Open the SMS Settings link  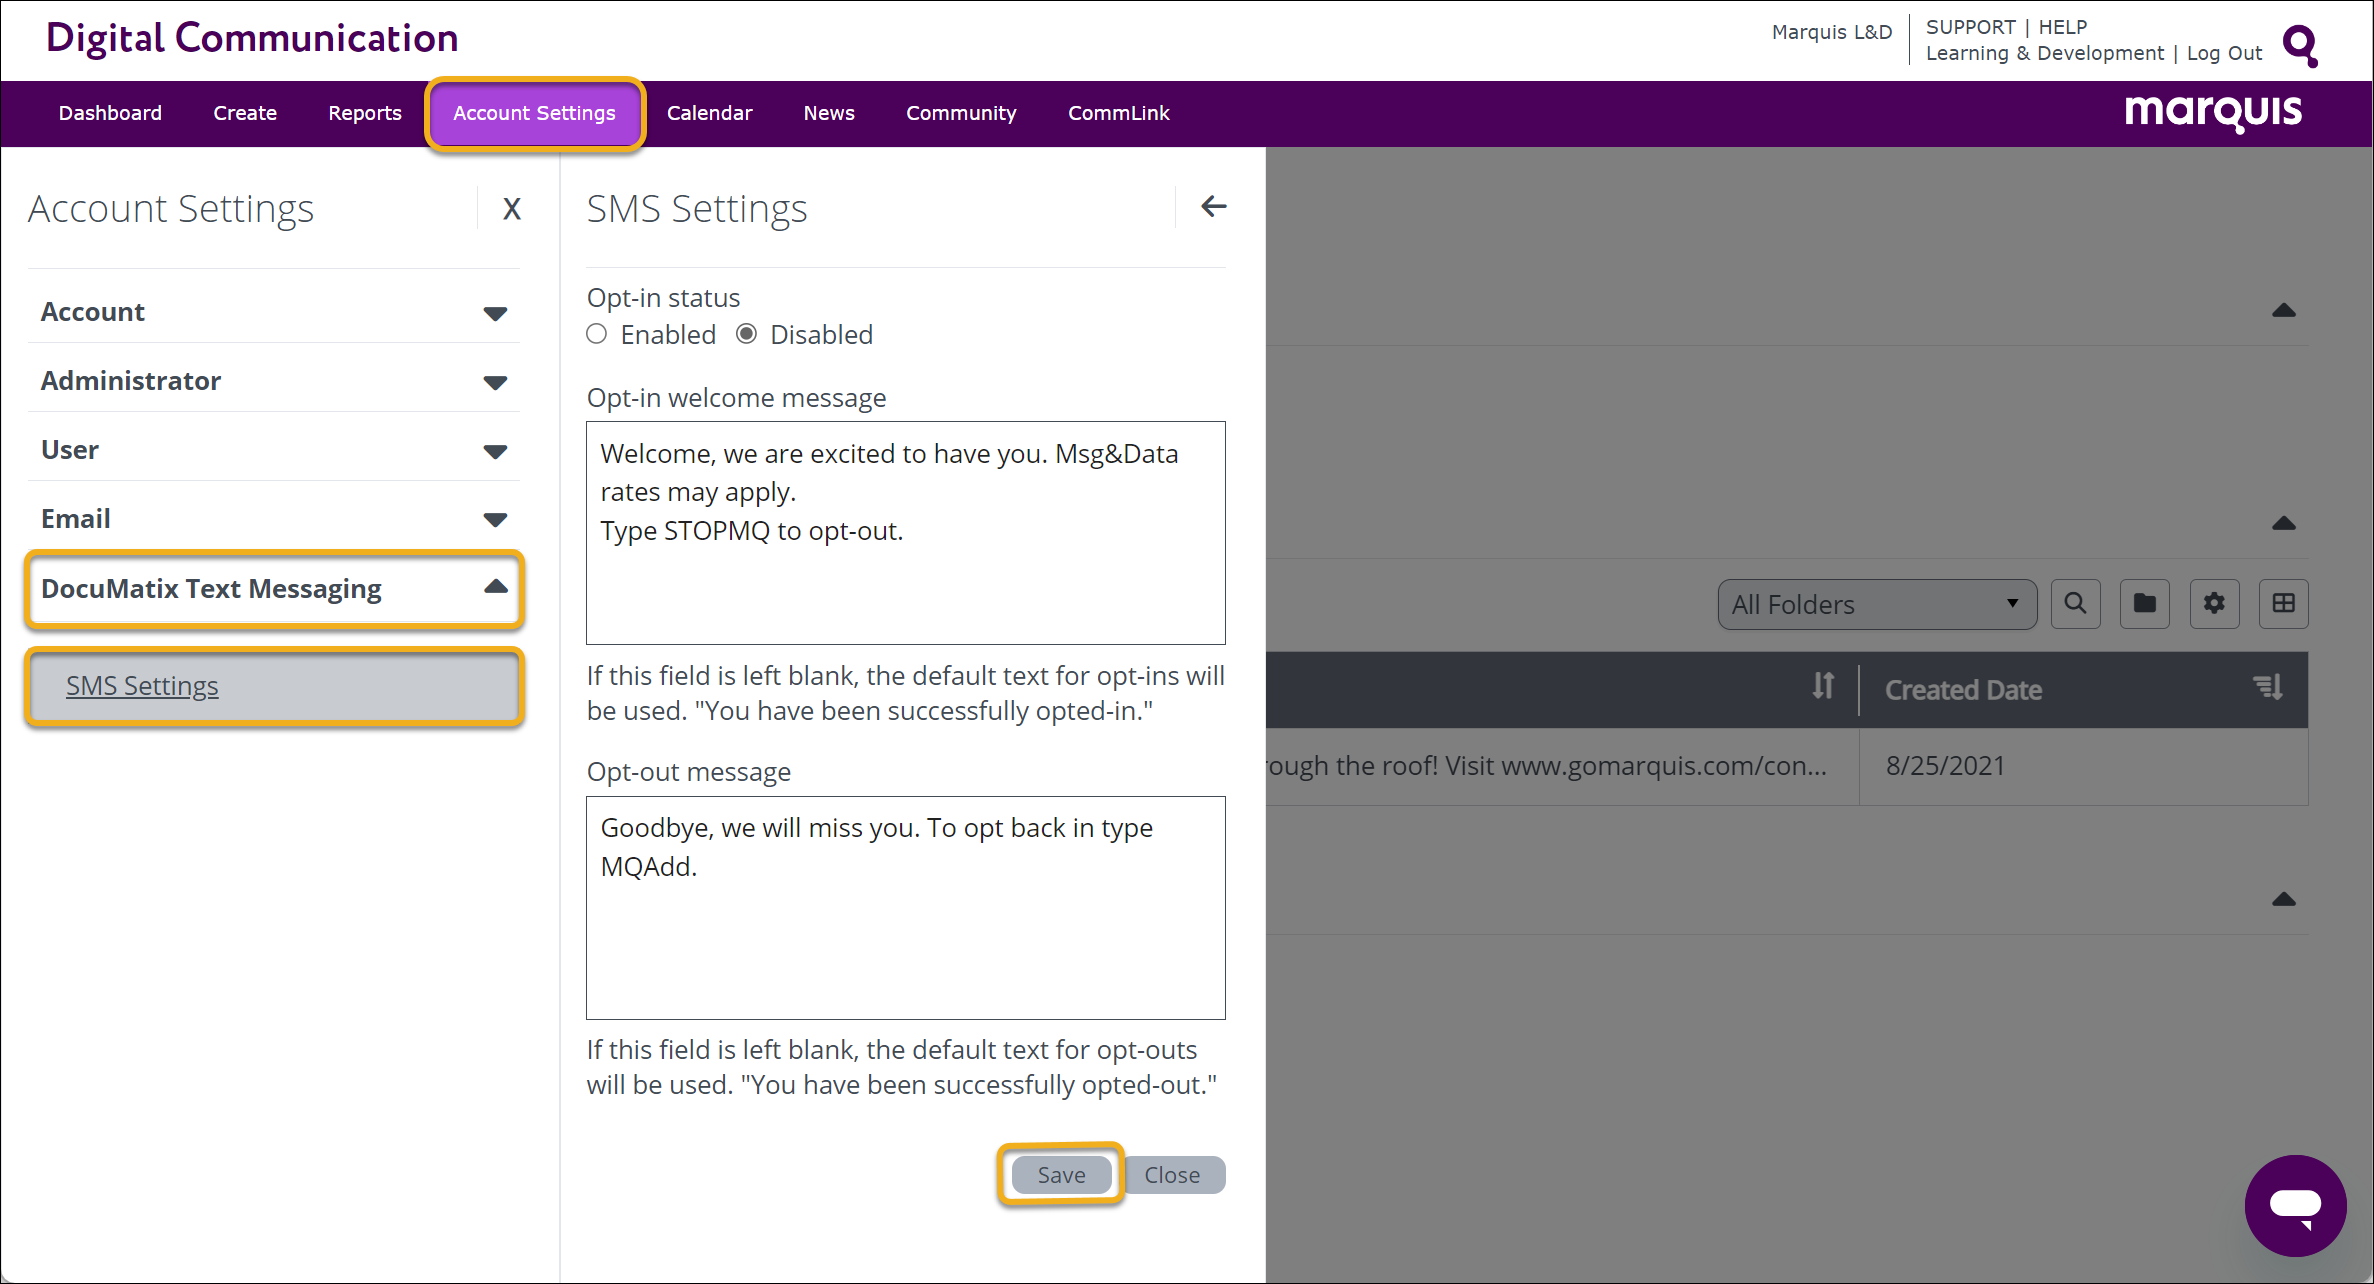142,686
